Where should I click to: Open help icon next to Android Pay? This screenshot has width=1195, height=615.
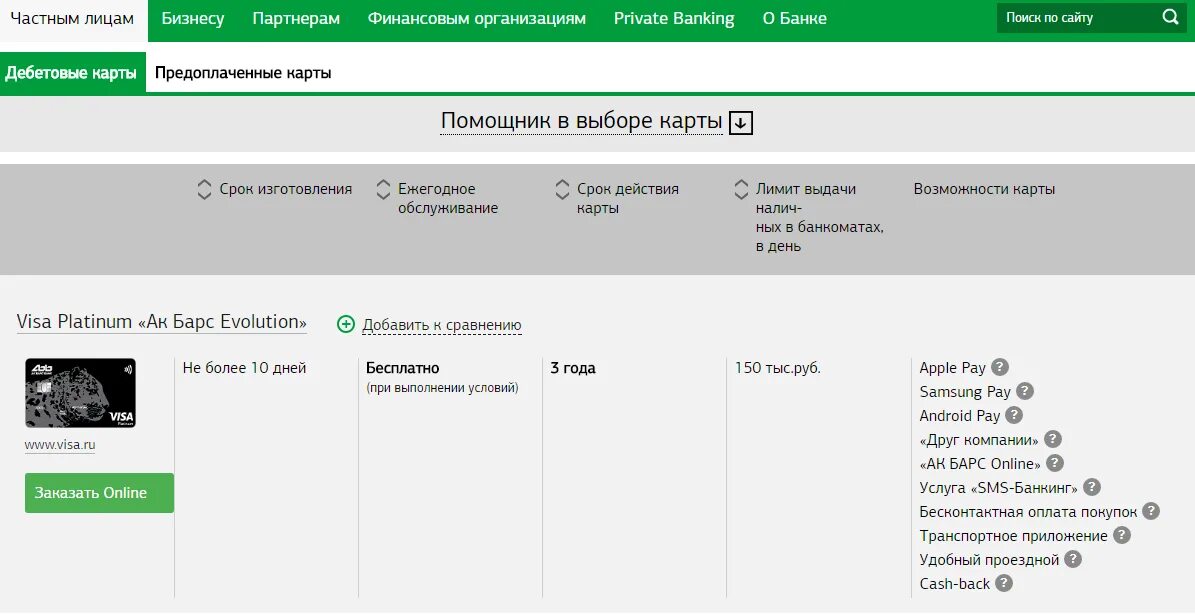coord(1014,415)
